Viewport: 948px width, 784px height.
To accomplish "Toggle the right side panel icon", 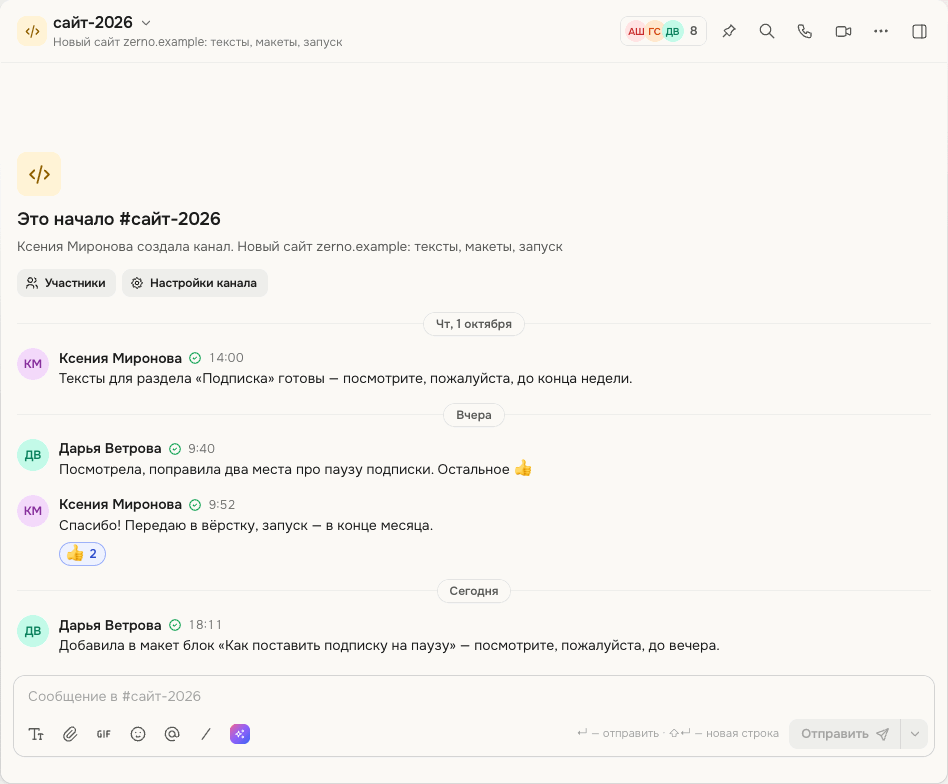I will (920, 31).
